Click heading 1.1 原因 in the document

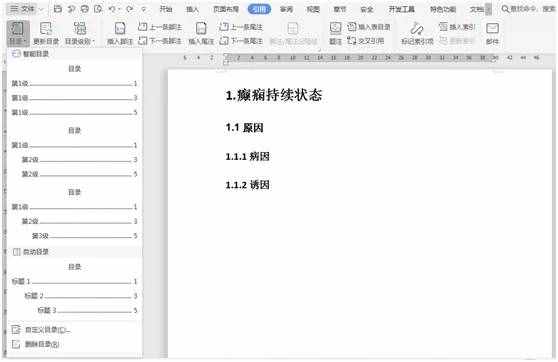point(244,127)
